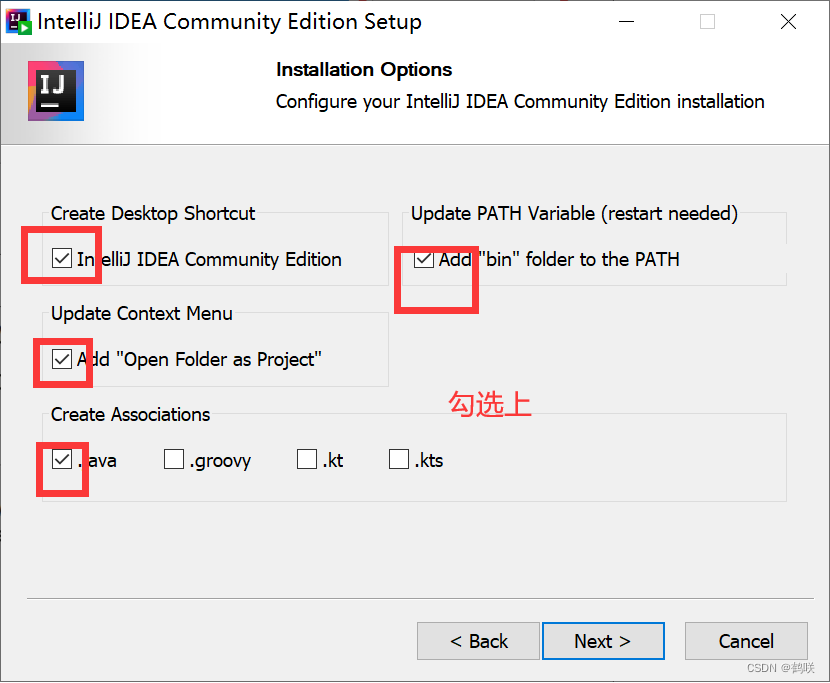Click the Create Associations section label
830x683 pixels.
130,414
